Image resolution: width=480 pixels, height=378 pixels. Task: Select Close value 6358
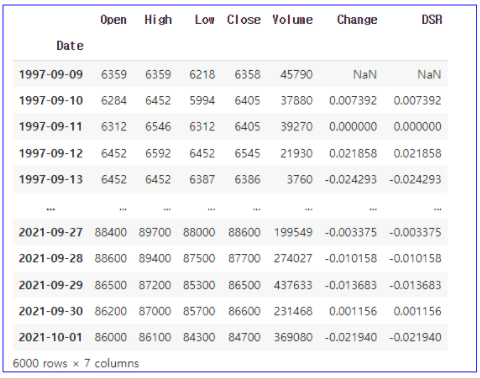(x=247, y=74)
